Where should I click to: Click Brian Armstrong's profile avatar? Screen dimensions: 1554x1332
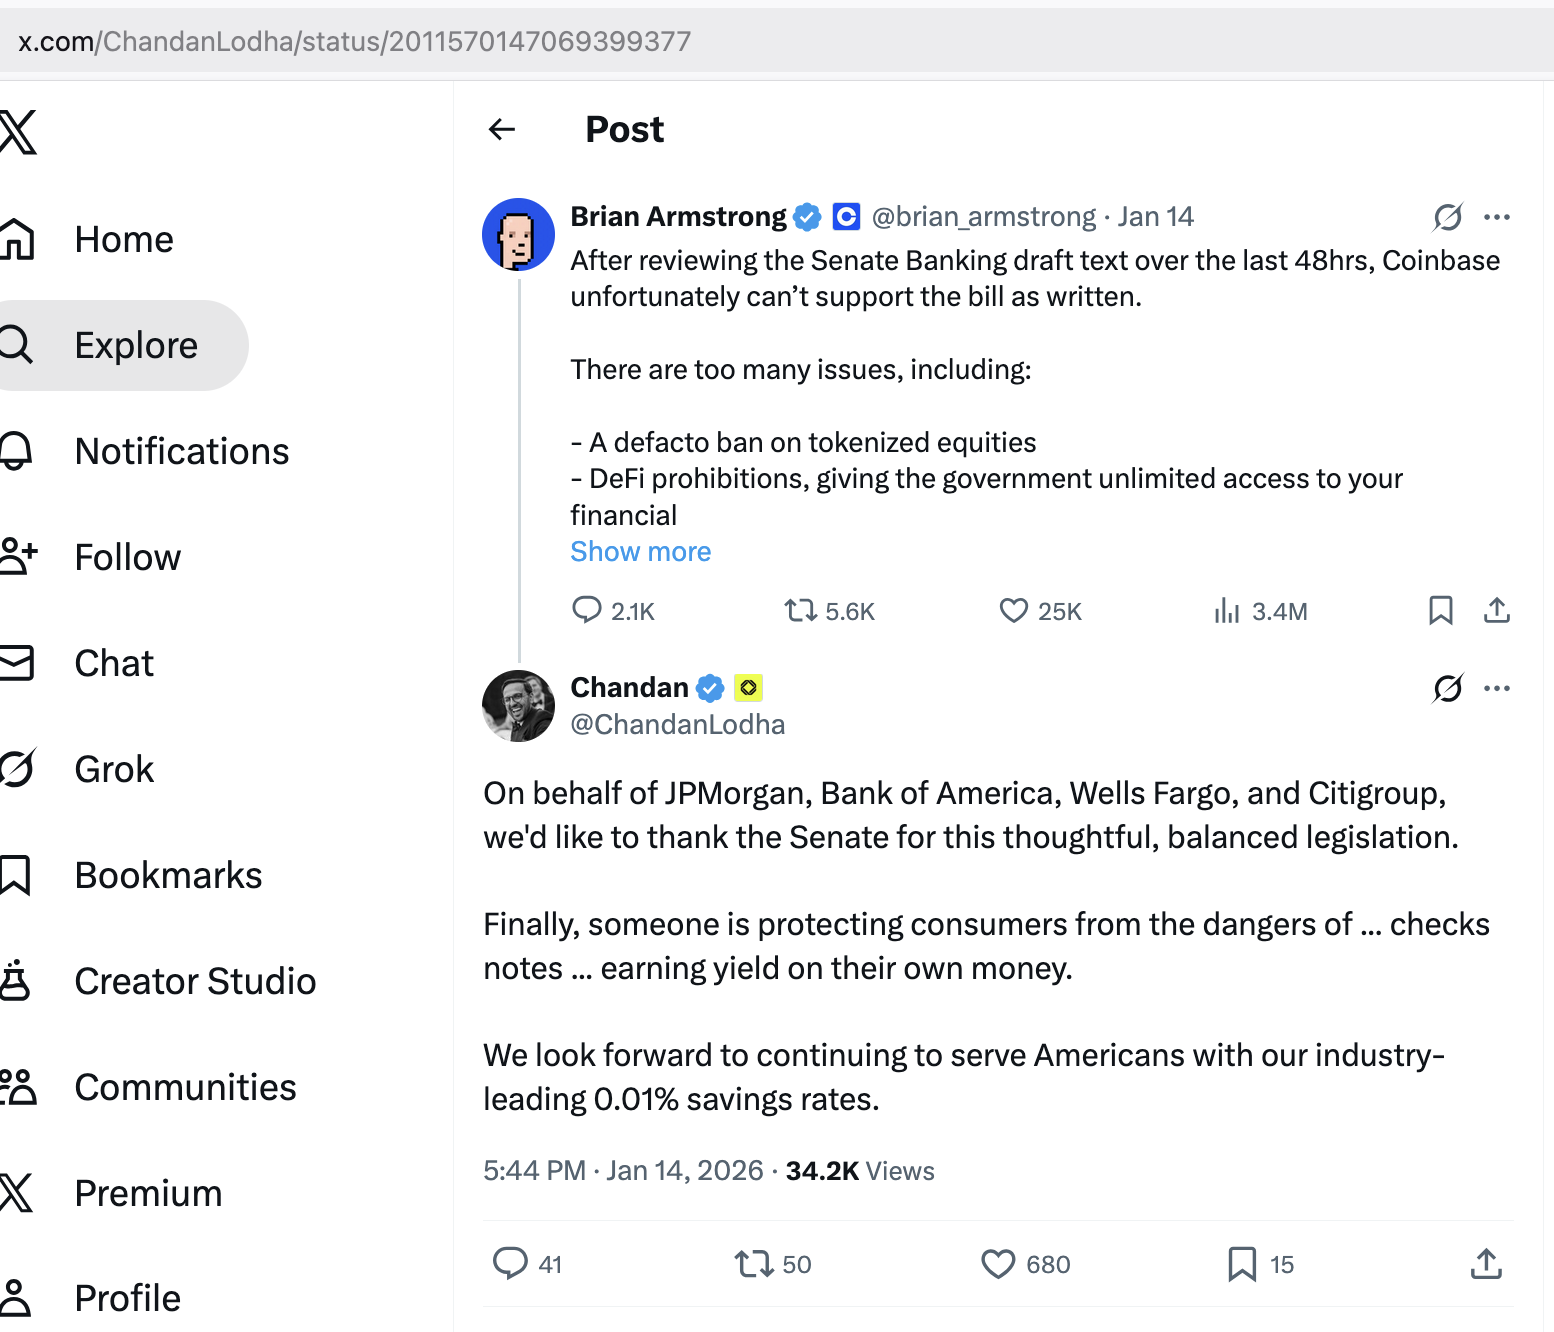point(518,235)
